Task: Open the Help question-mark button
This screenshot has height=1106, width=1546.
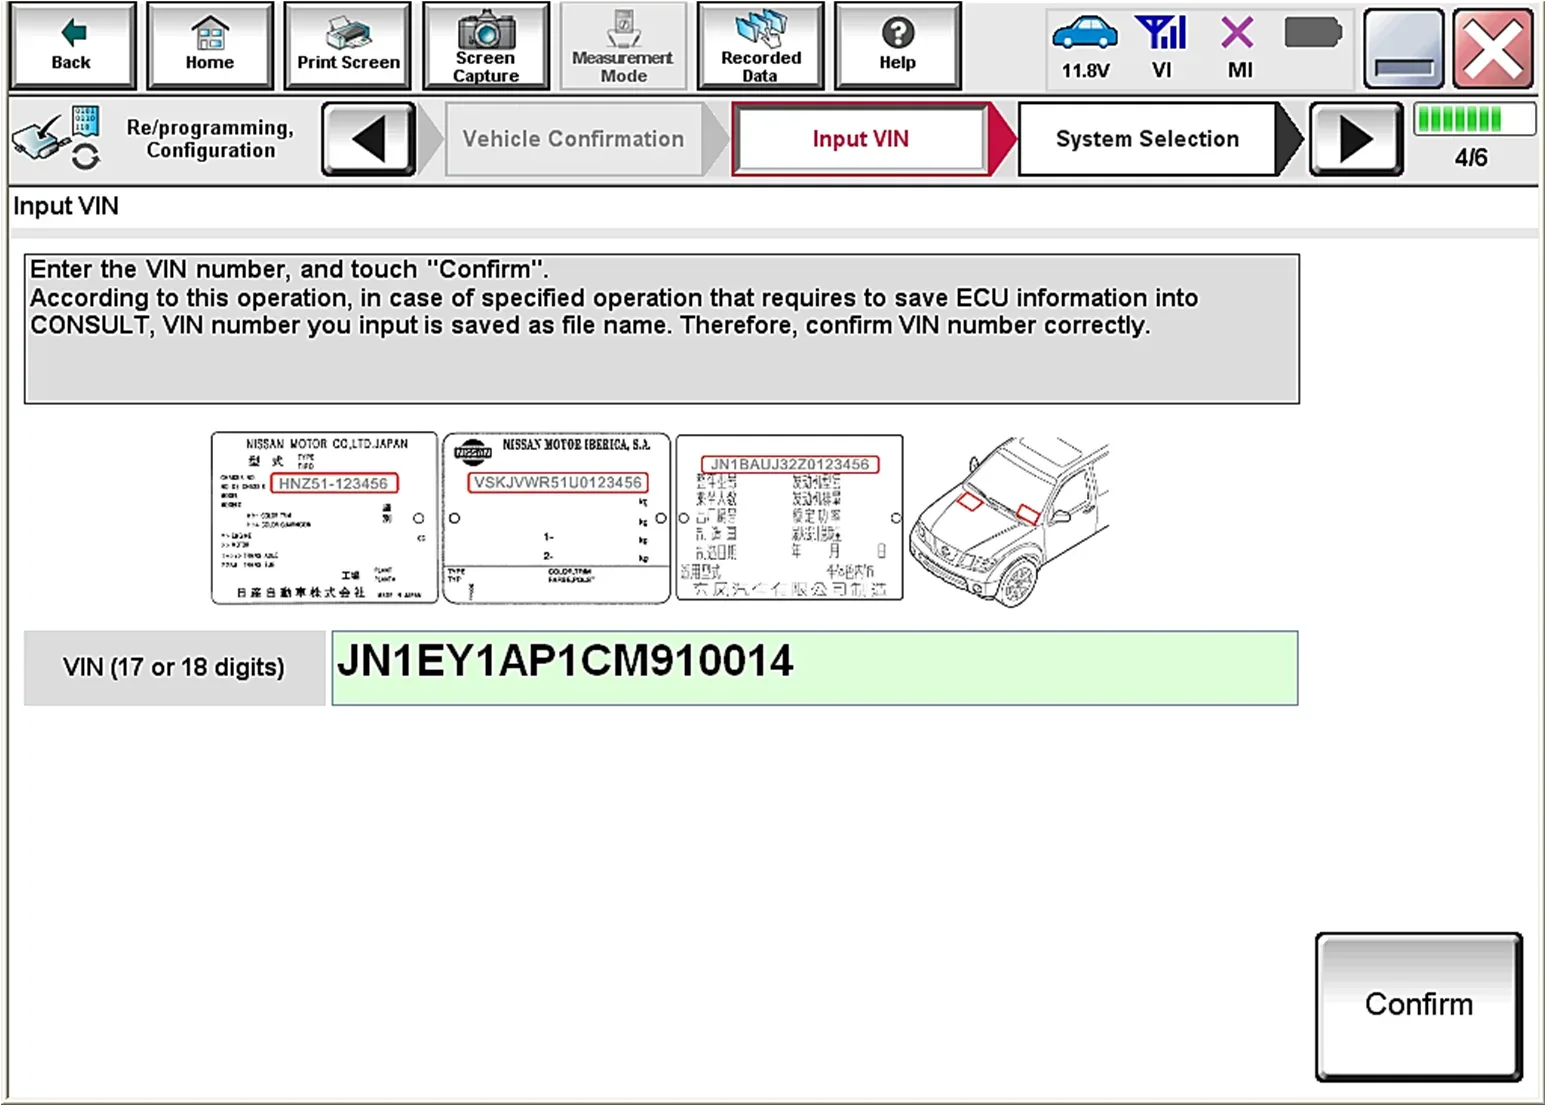Action: (898, 46)
